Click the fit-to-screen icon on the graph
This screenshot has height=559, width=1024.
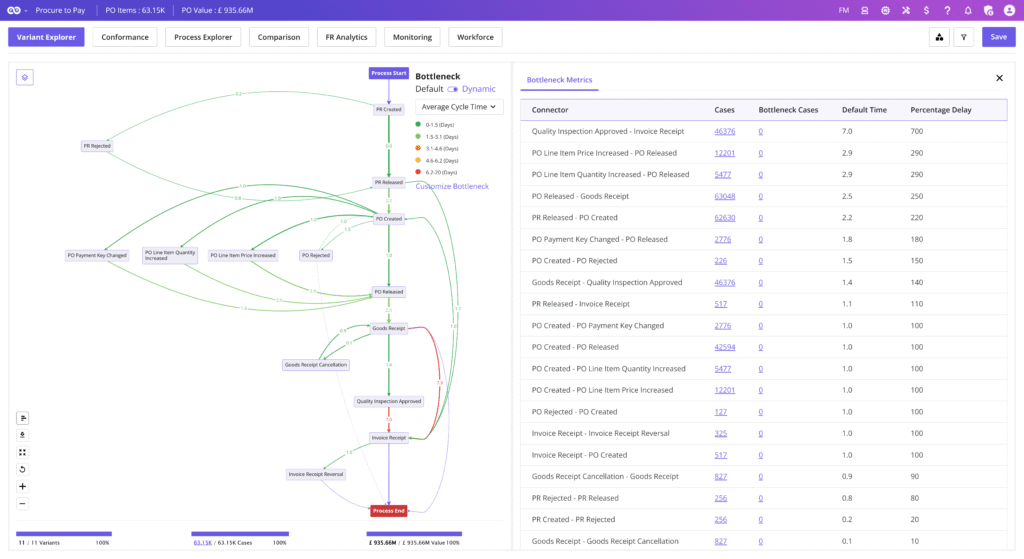click(x=23, y=452)
